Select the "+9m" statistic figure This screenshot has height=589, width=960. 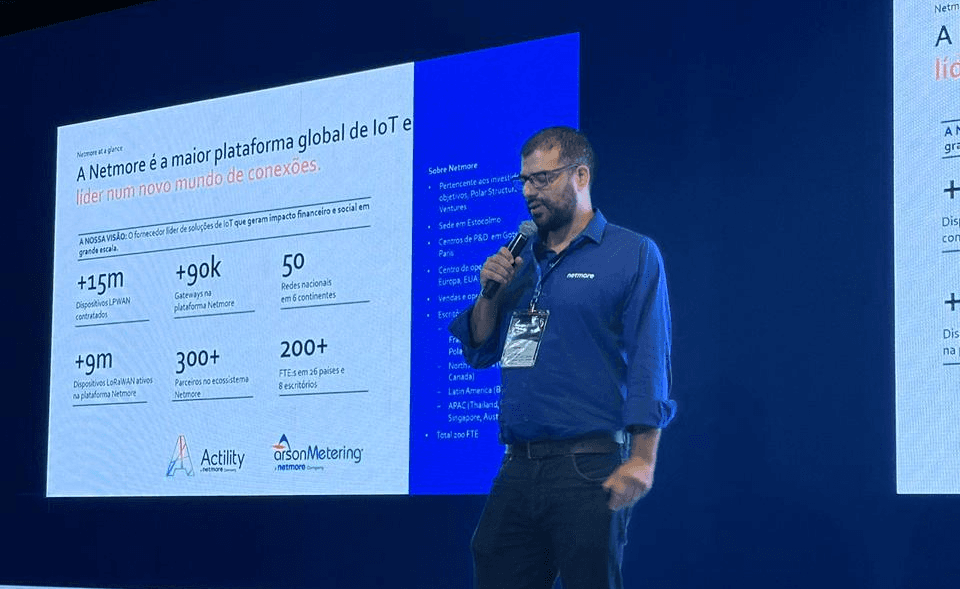pyautogui.click(x=94, y=361)
